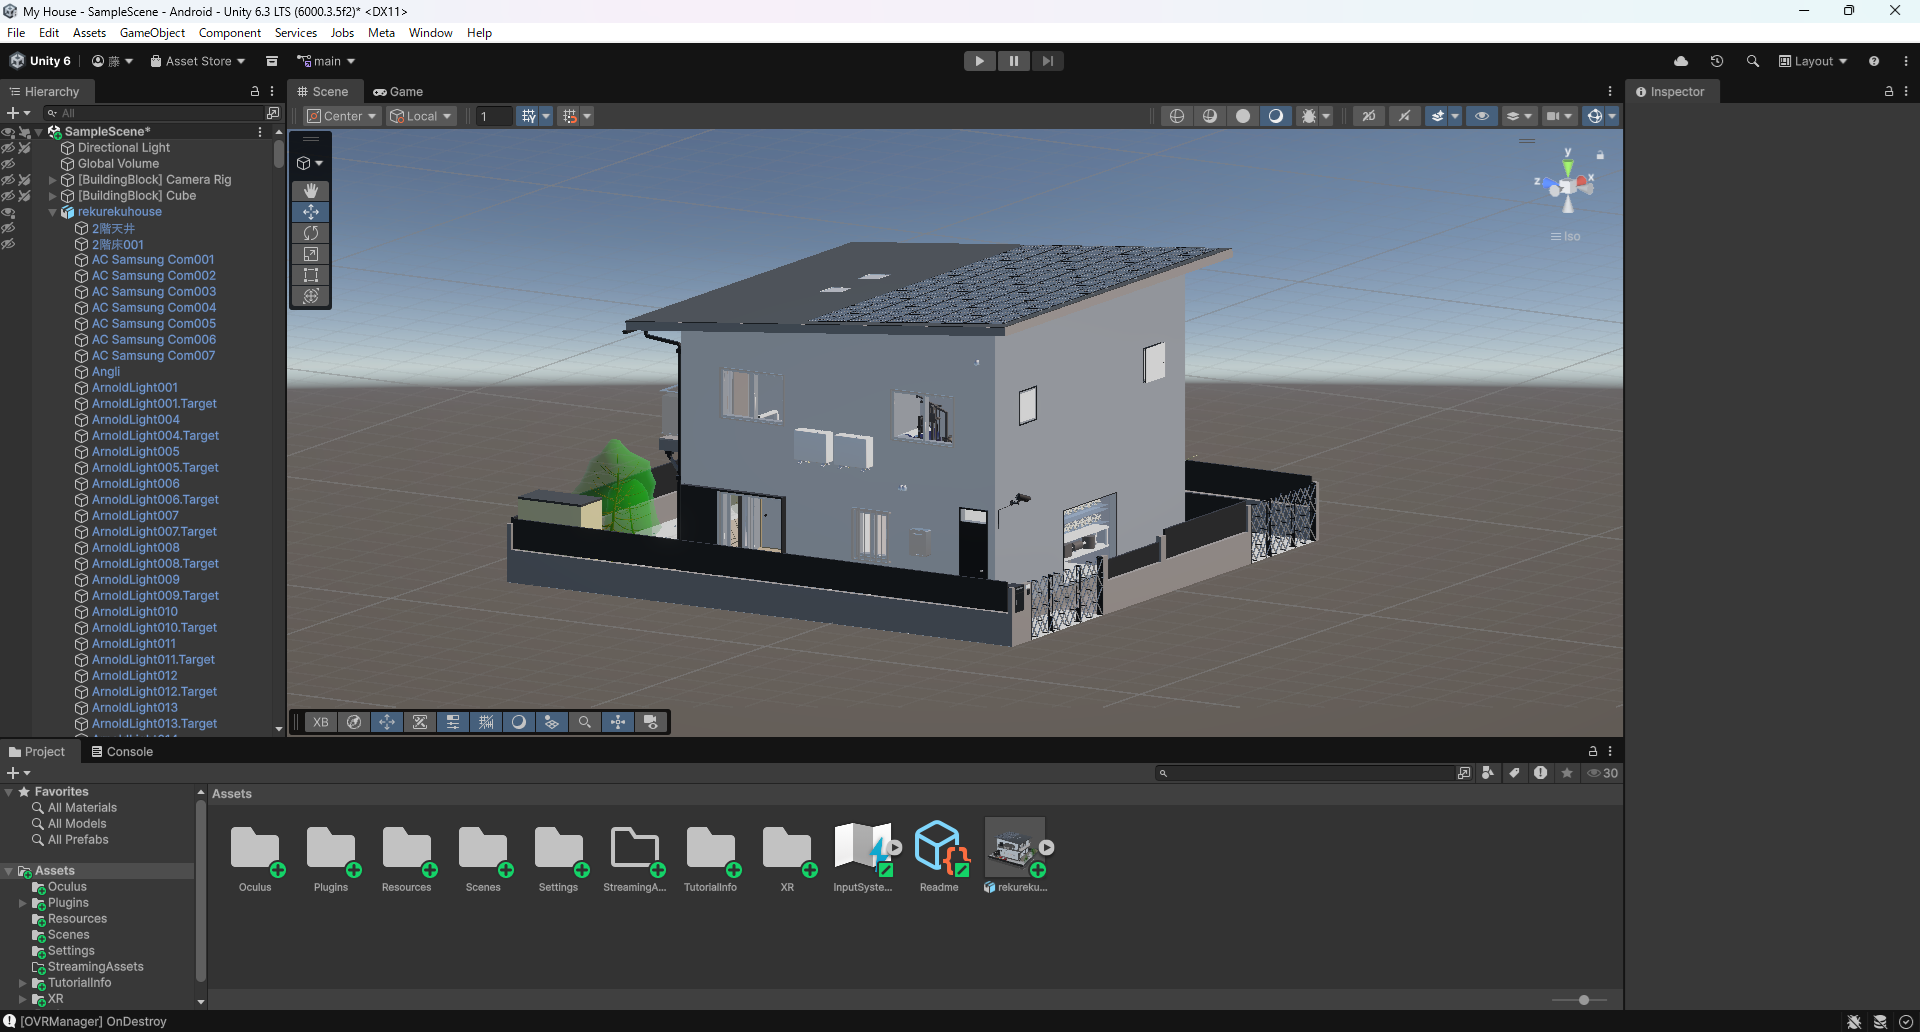The height and width of the screenshot is (1032, 1920).
Task: Switch to the Game tab
Action: 398,91
